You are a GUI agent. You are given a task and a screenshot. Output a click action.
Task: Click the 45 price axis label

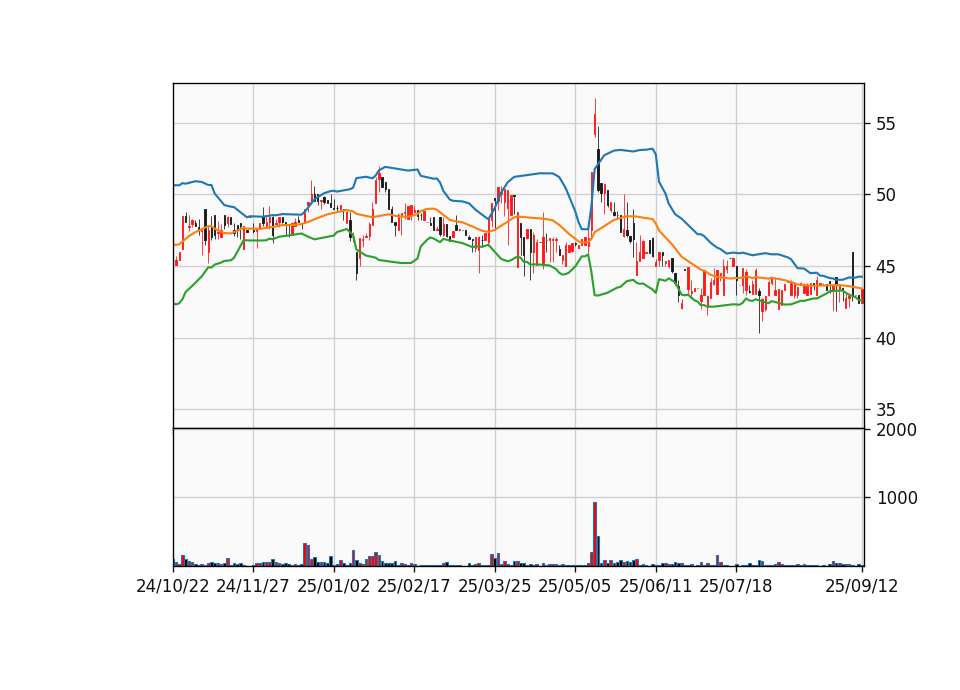click(886, 267)
